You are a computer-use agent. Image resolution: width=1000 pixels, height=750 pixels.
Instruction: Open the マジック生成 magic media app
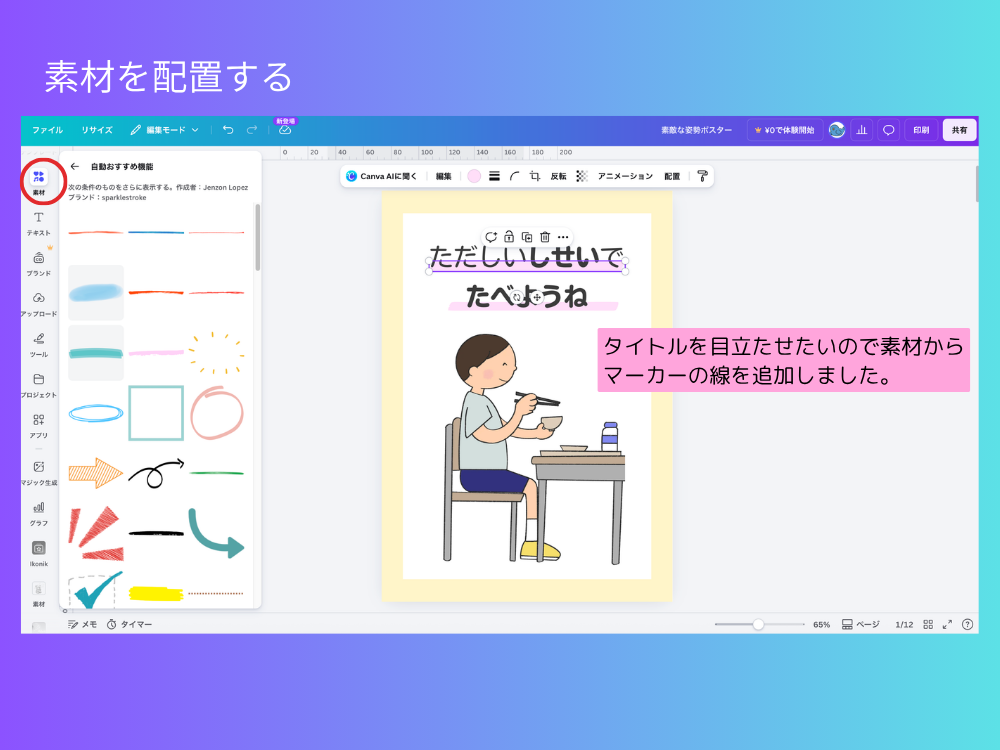[x=39, y=473]
